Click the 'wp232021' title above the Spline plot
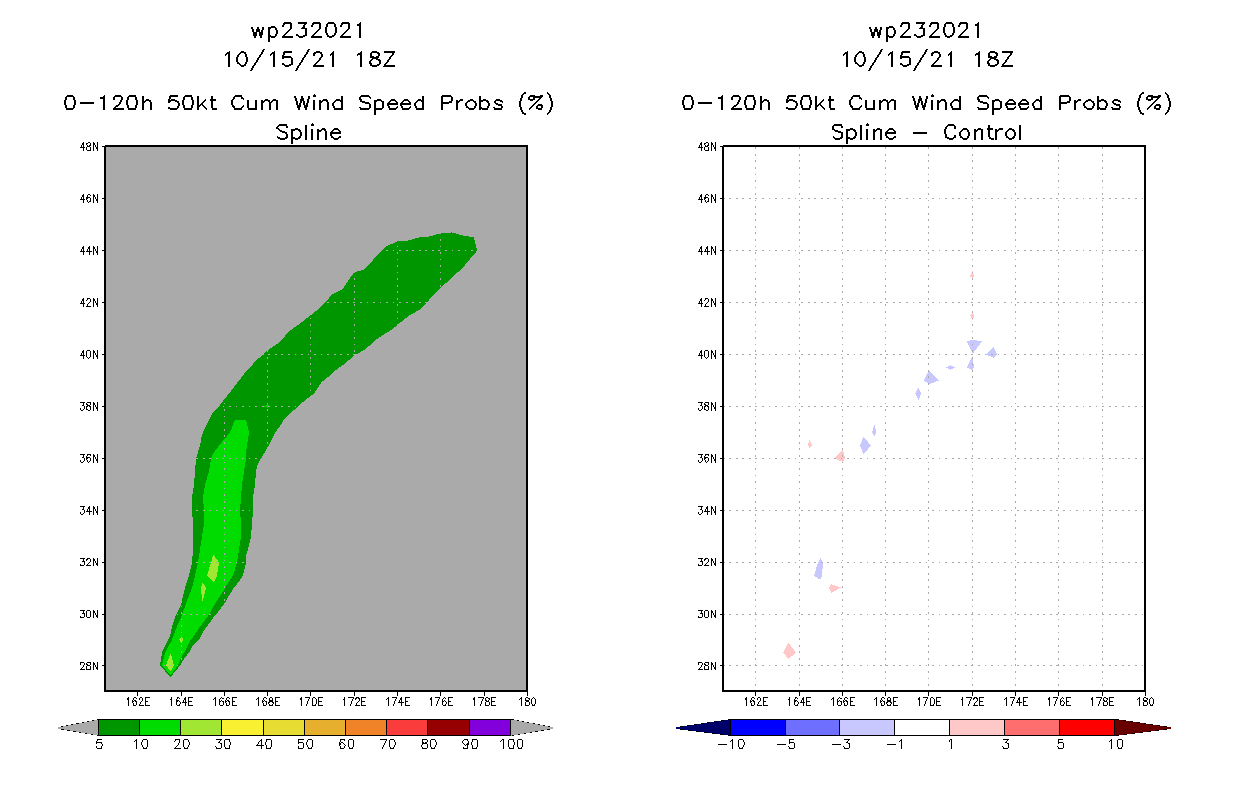The height and width of the screenshot is (800, 1236). [x=309, y=30]
